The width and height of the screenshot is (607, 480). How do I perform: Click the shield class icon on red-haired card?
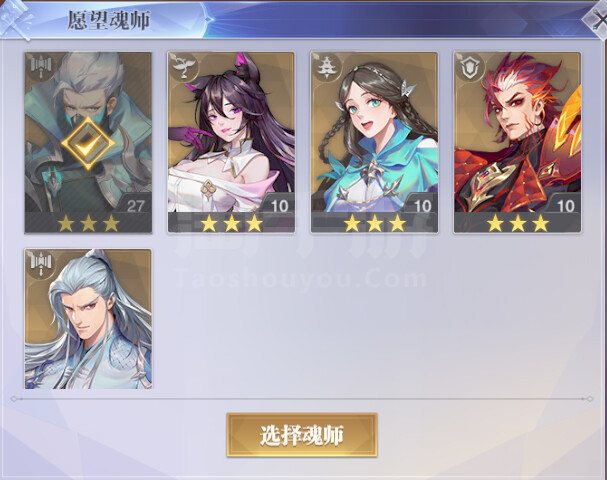[x=470, y=67]
